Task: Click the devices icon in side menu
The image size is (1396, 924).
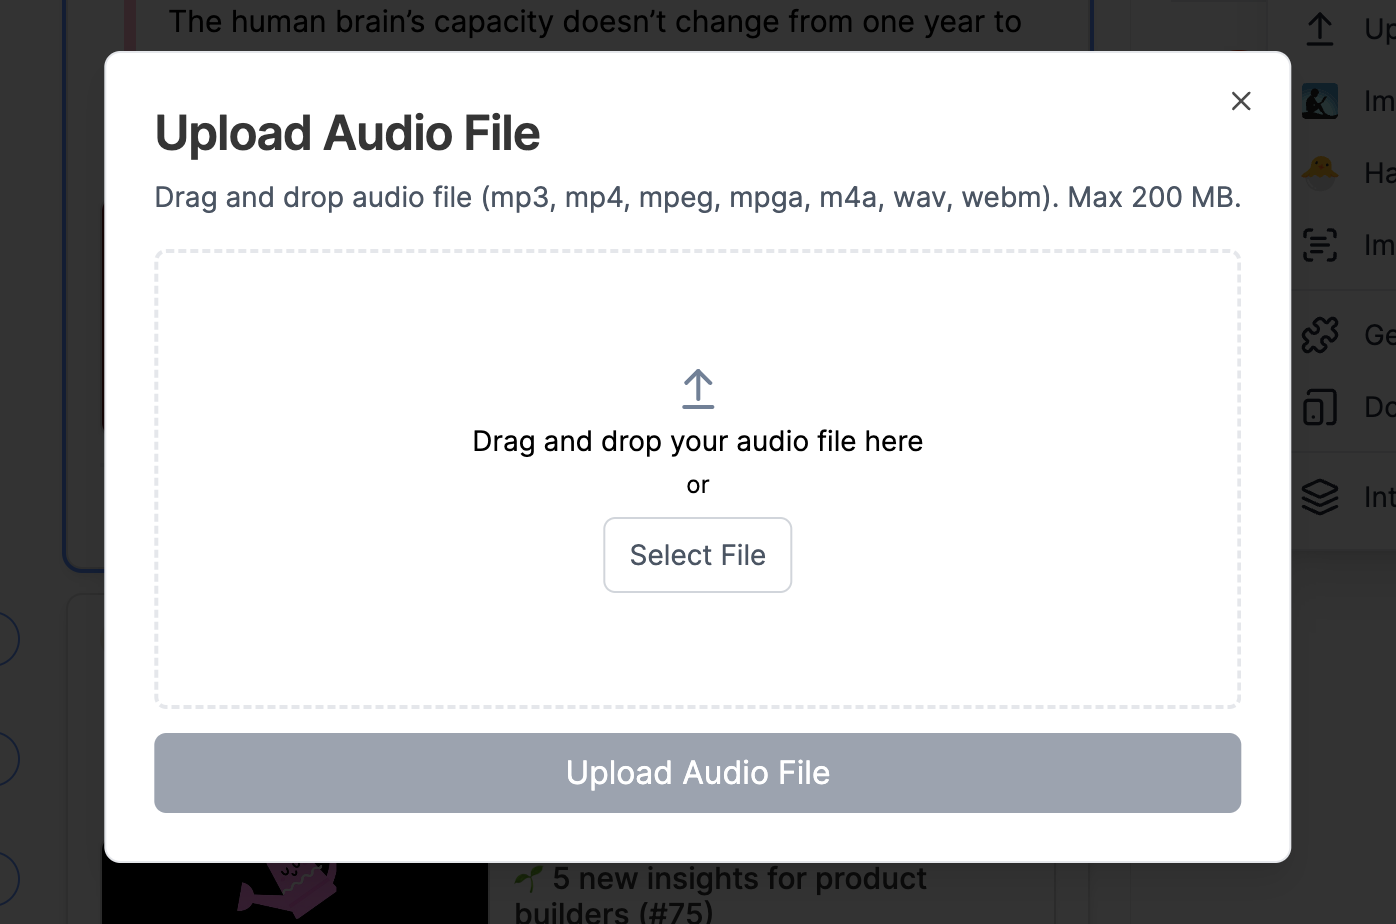Action: (x=1320, y=407)
